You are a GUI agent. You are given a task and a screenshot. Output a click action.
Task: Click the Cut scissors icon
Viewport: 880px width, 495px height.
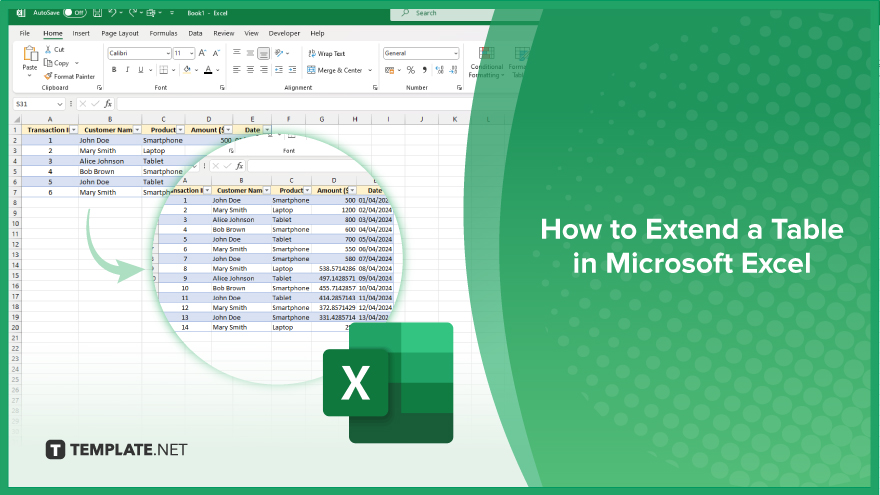coord(48,49)
